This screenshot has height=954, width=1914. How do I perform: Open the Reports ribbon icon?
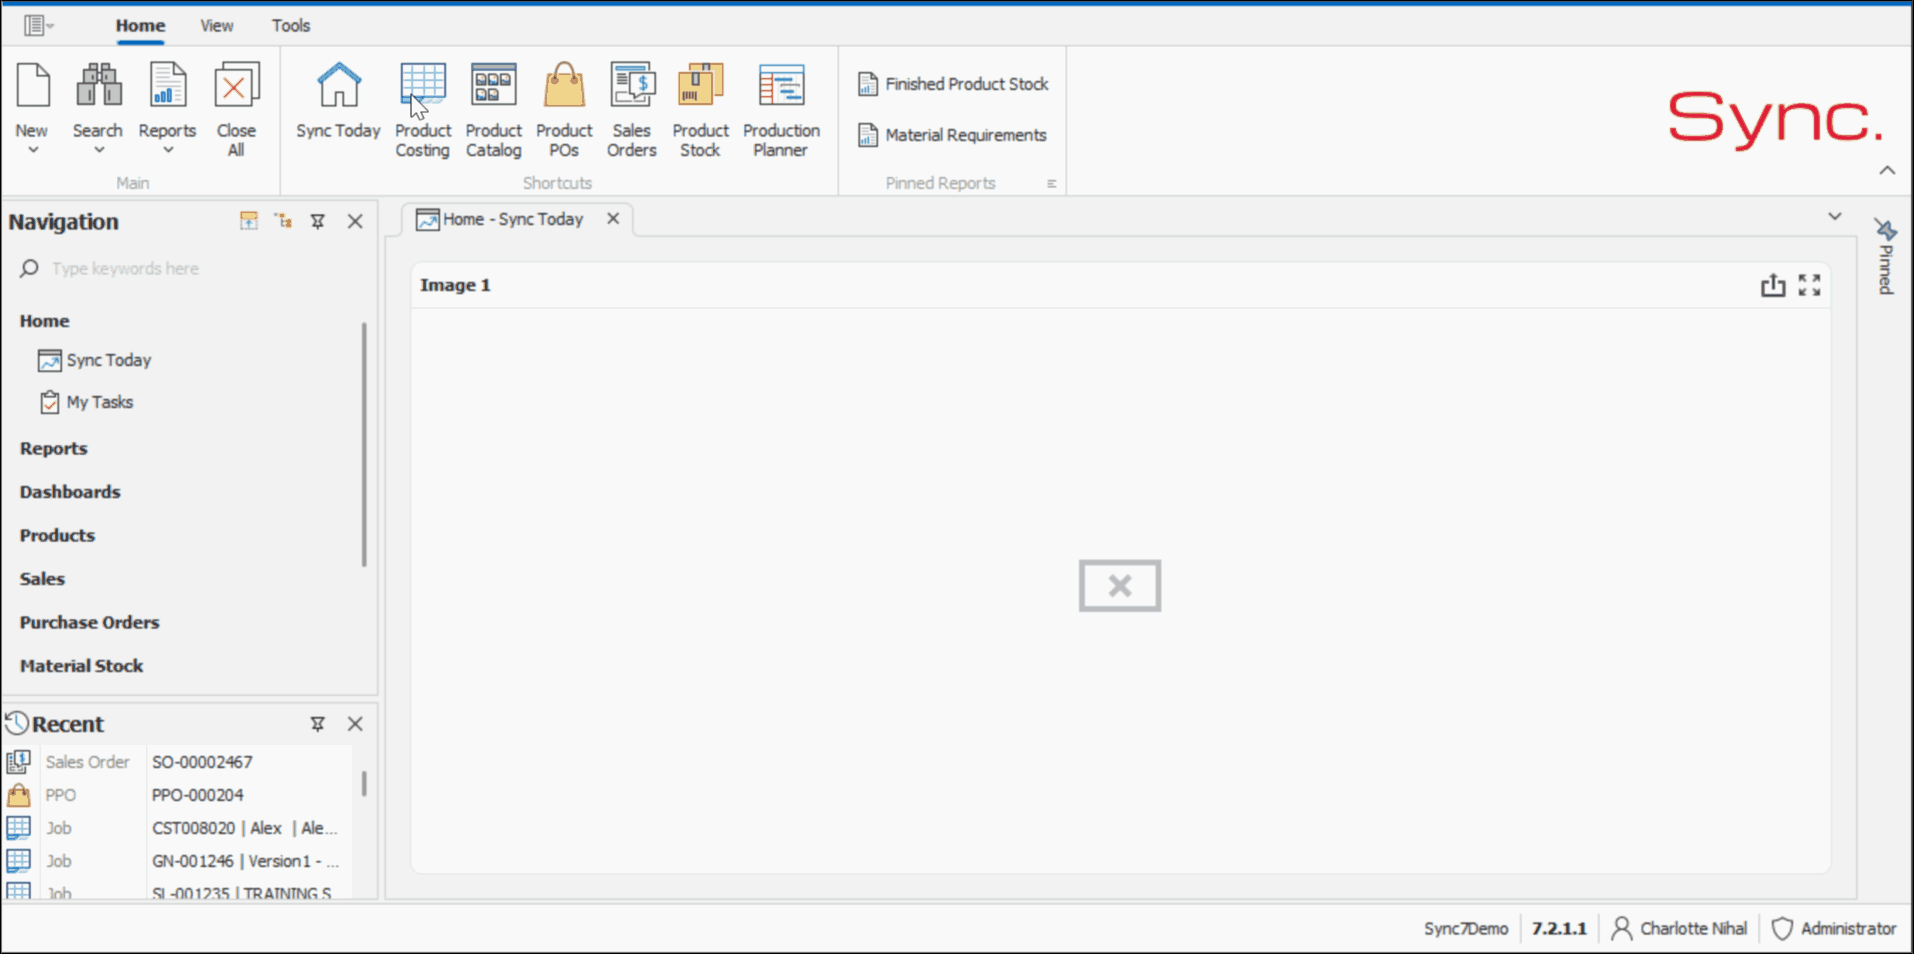tap(167, 85)
